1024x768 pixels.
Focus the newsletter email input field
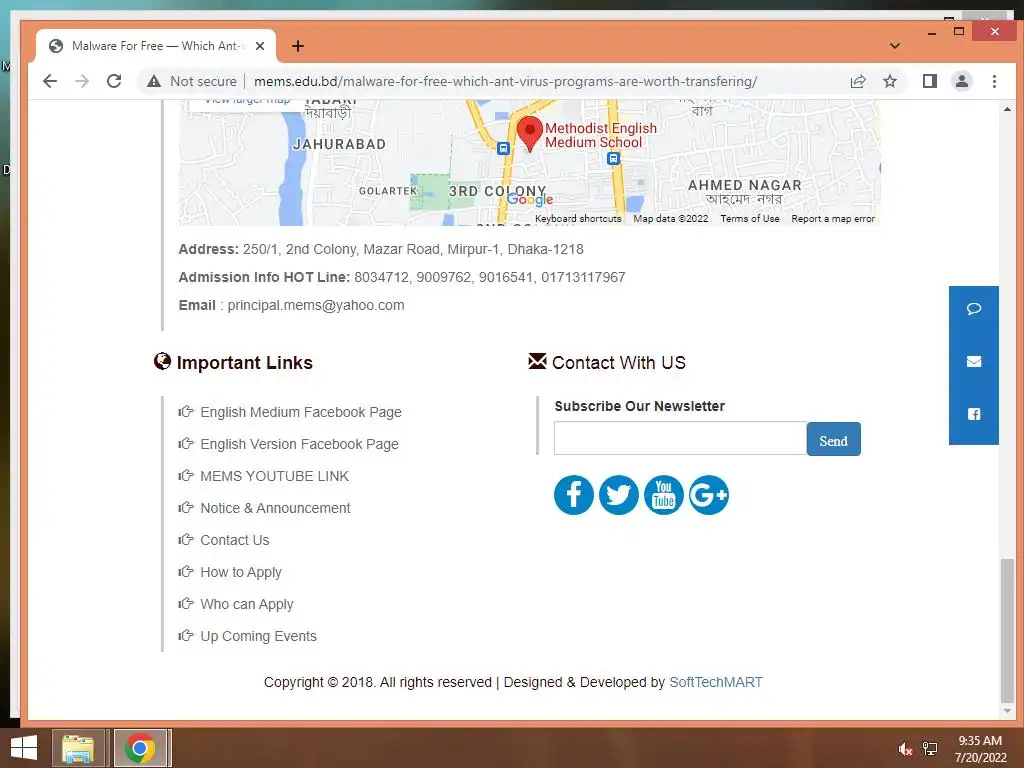tap(680, 438)
